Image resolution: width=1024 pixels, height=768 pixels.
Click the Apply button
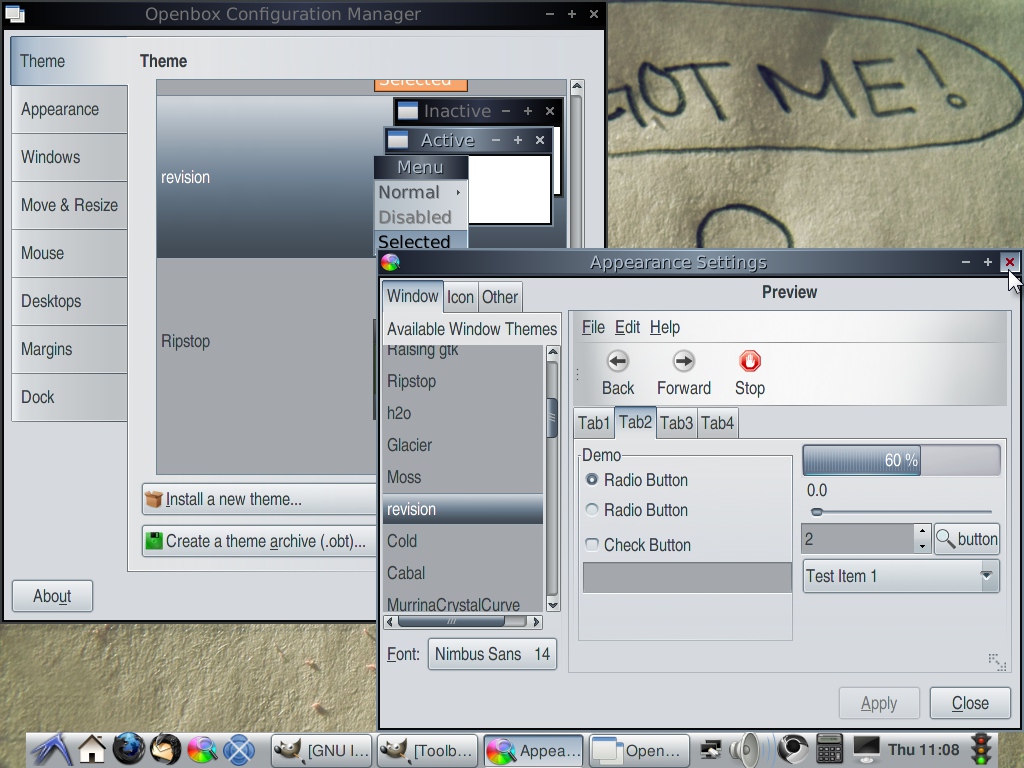coord(878,703)
